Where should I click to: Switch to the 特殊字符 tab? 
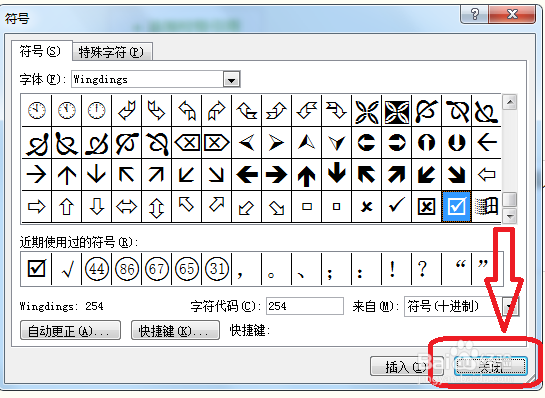[x=111, y=52]
